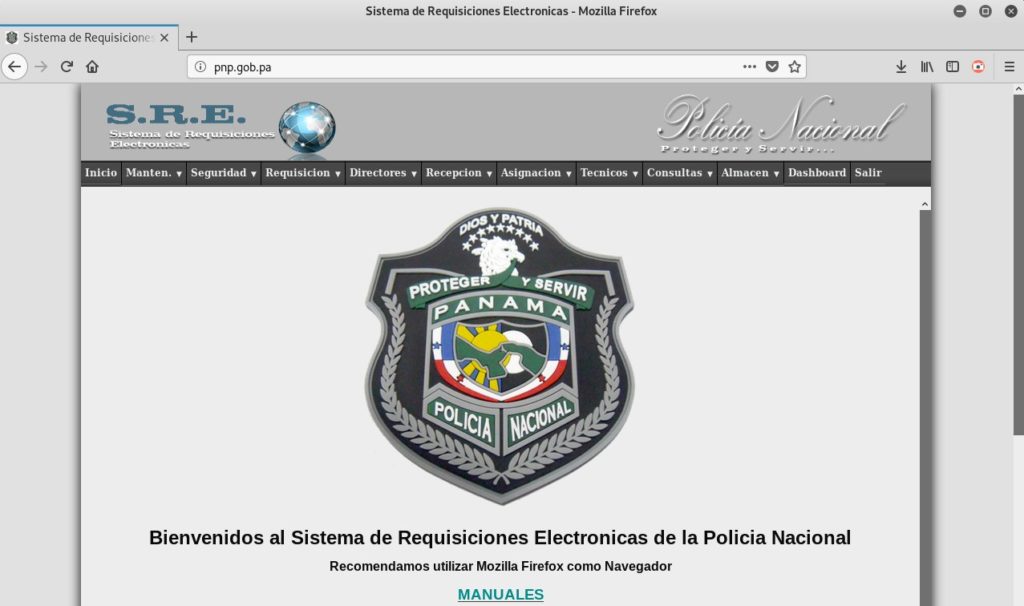Click the Policia Nacional shield image
The image size is (1024, 606).
point(500,356)
